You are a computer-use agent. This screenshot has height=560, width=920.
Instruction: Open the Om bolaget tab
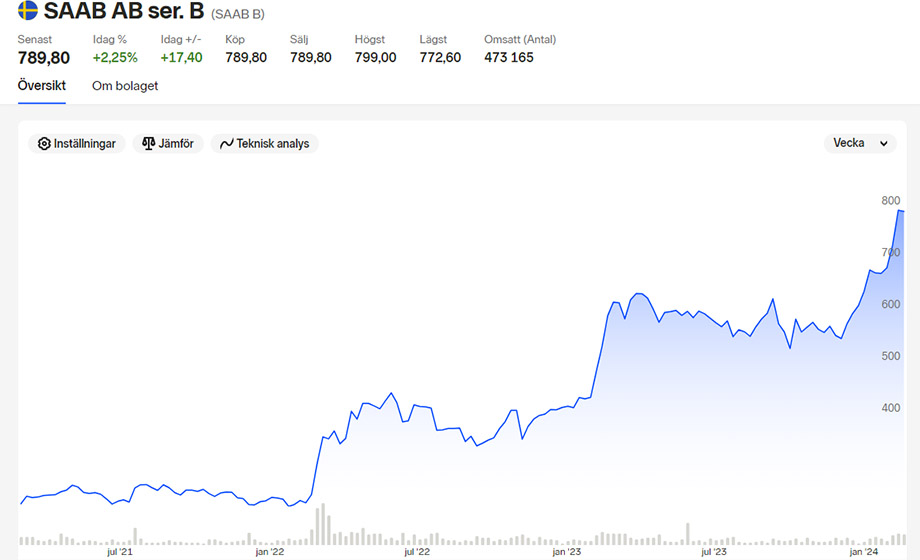(125, 86)
